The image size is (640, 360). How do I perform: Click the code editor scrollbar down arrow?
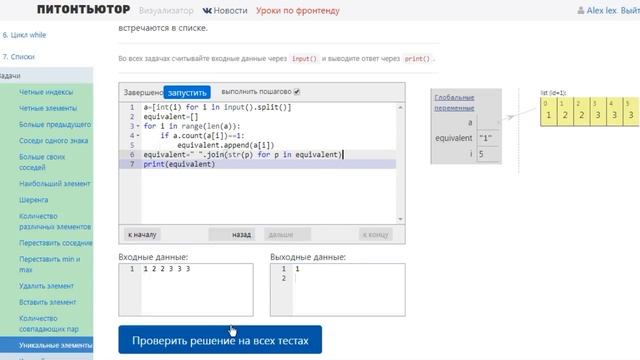click(400, 219)
